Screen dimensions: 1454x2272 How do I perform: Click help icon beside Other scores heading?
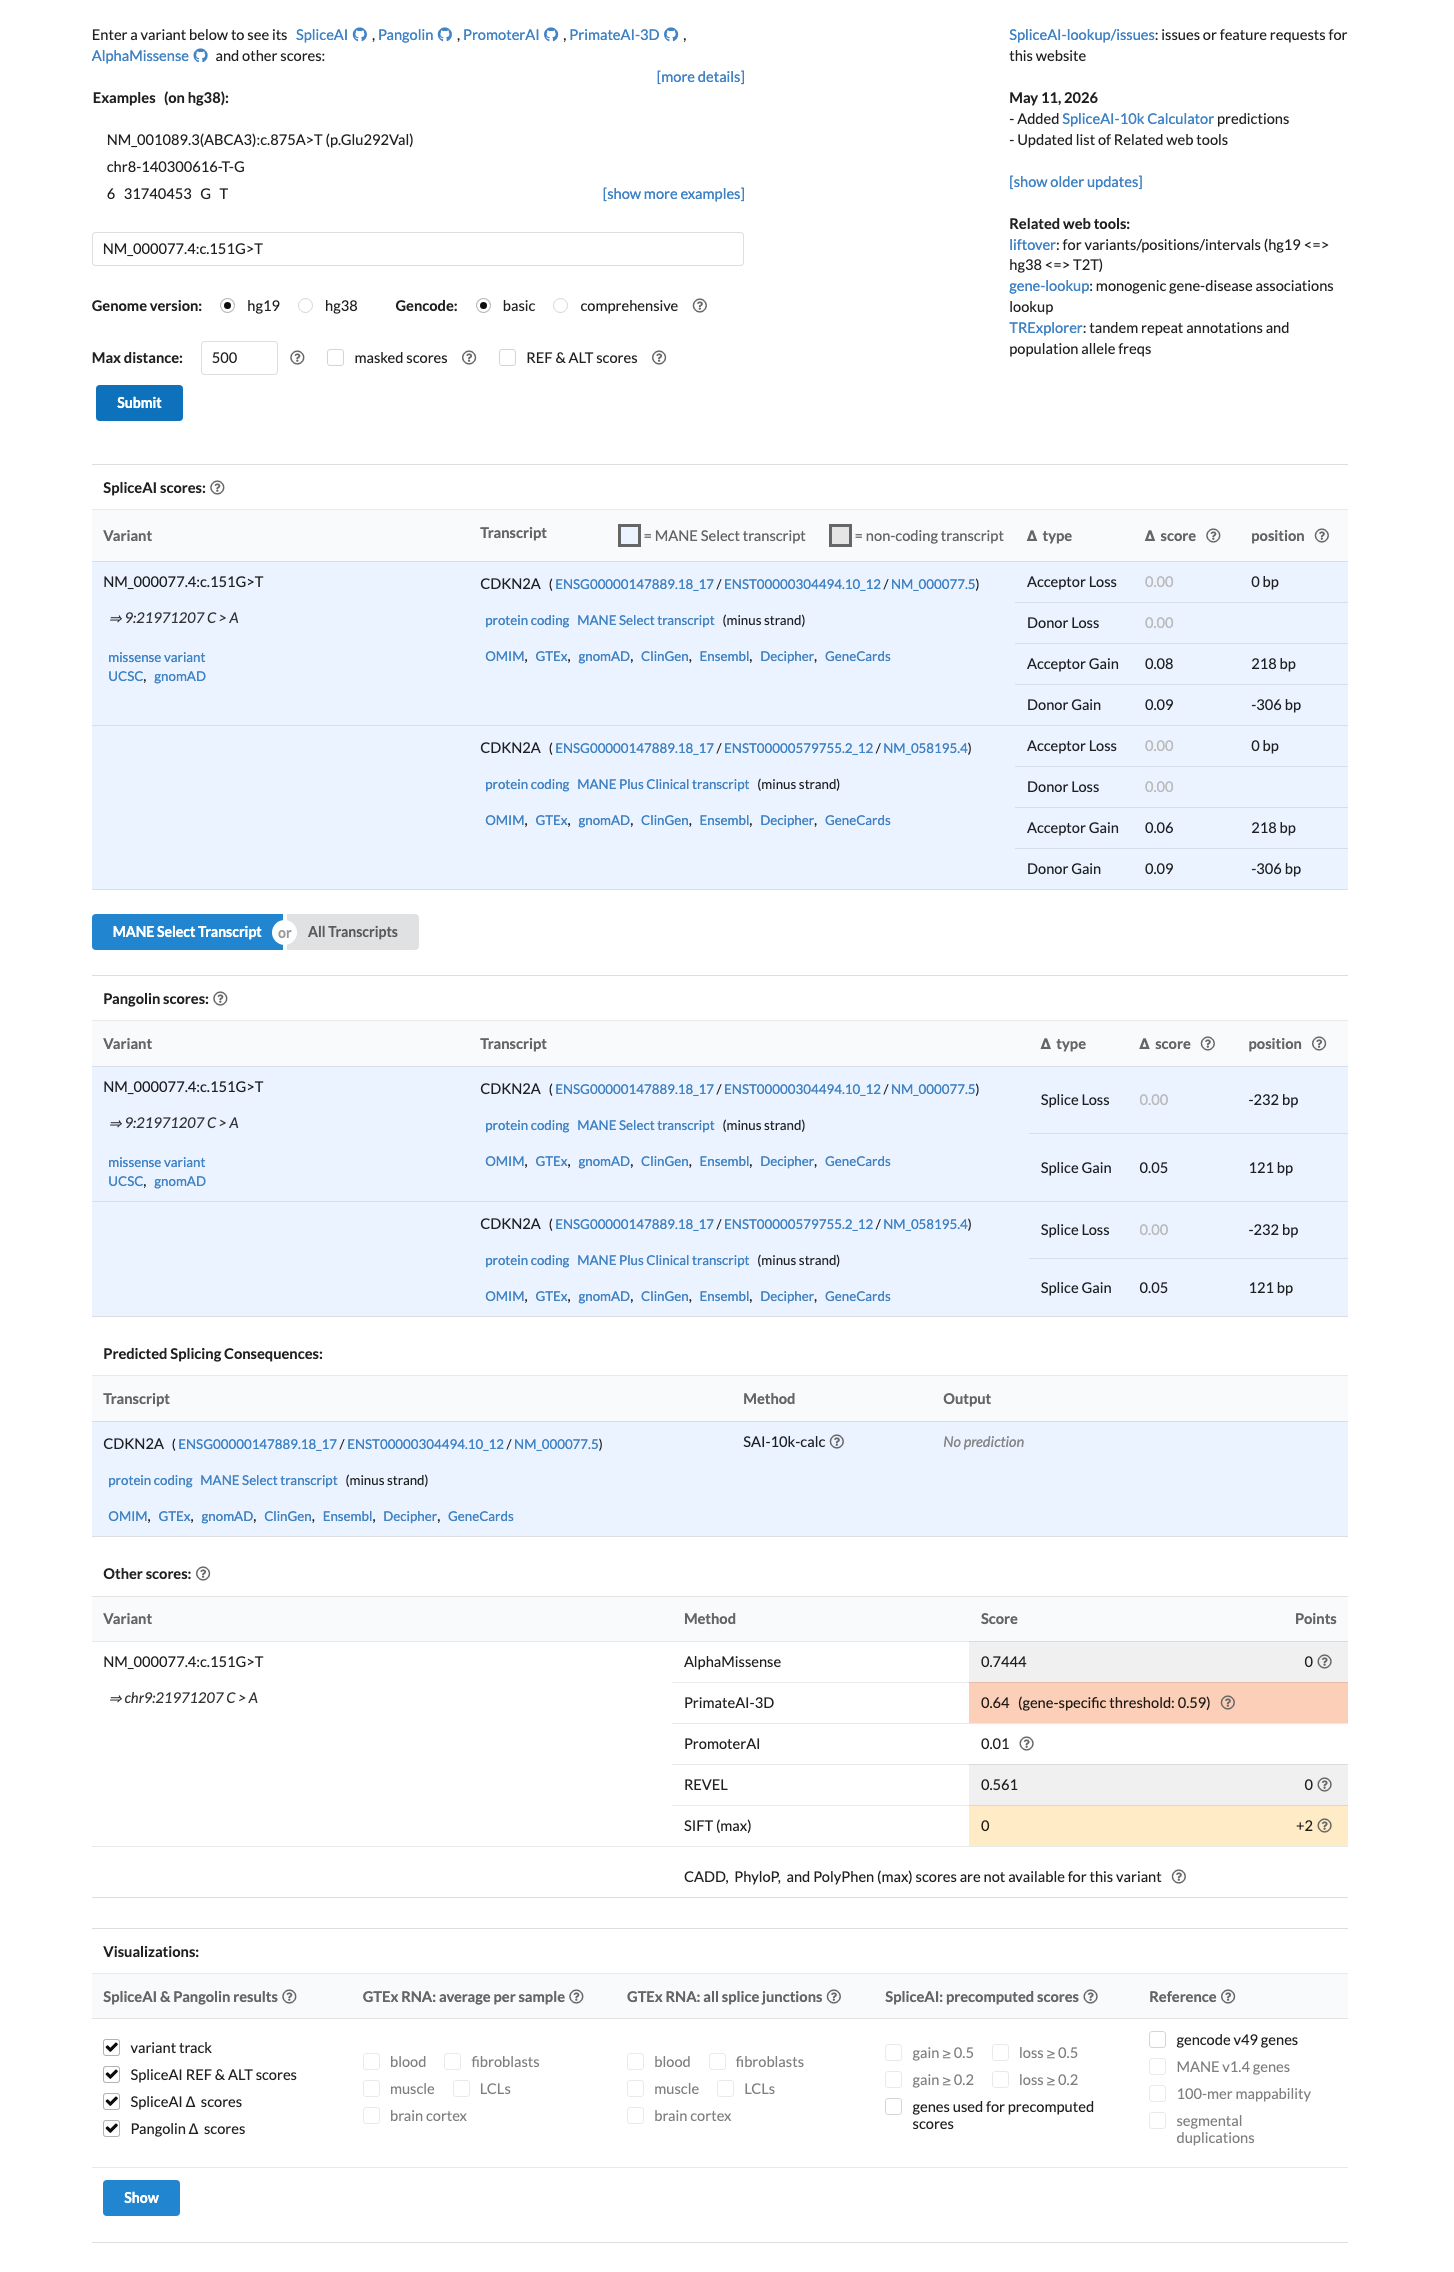coord(203,1574)
